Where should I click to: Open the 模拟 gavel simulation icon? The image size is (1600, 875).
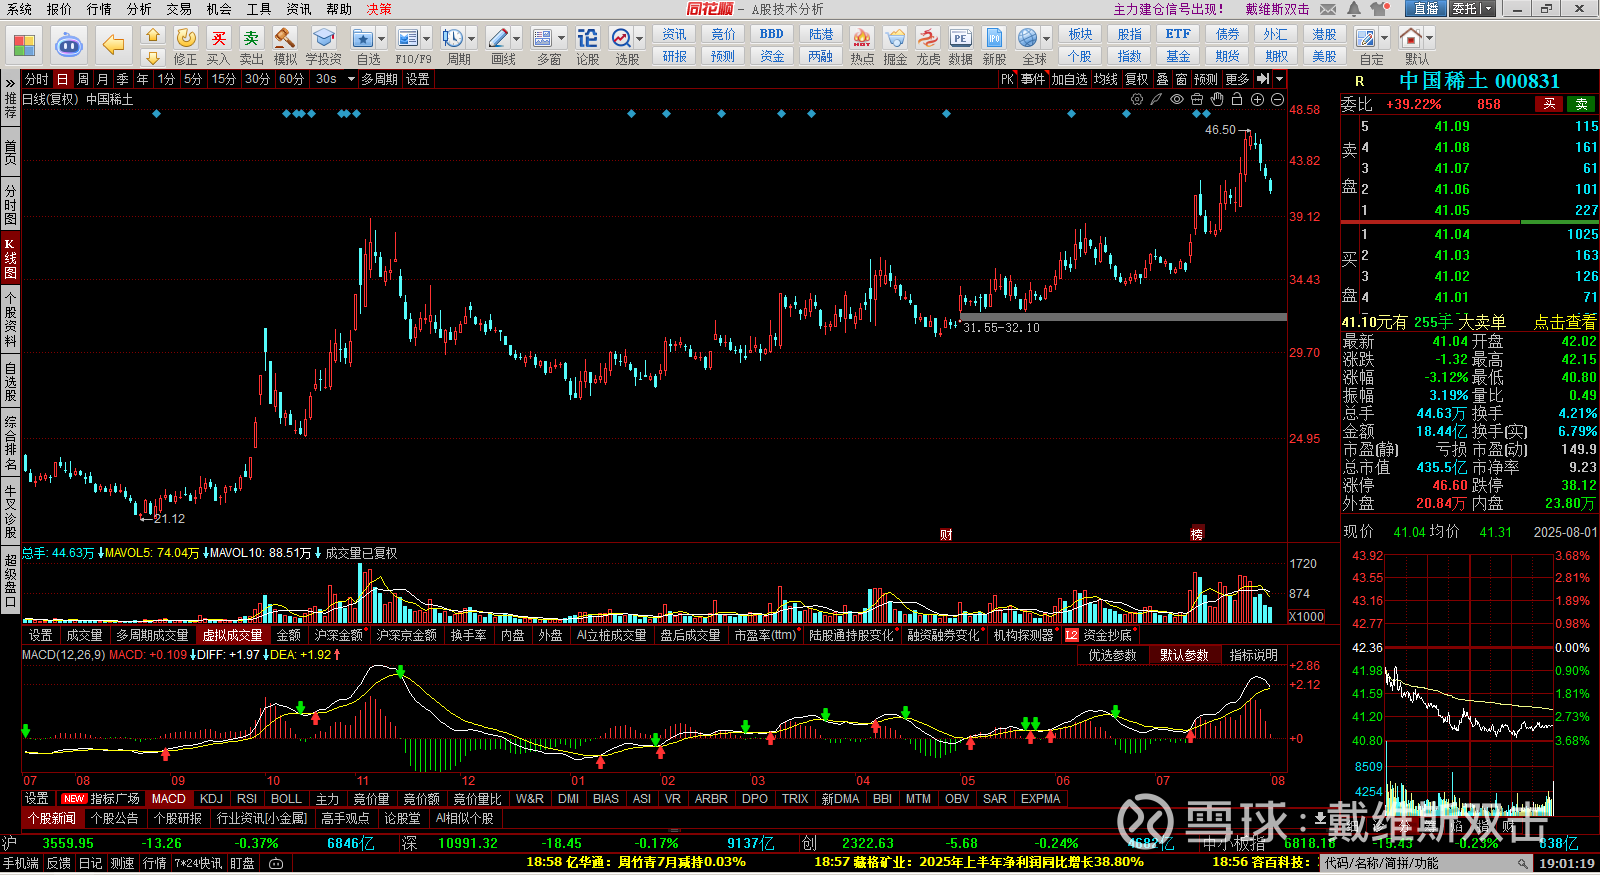tap(285, 38)
